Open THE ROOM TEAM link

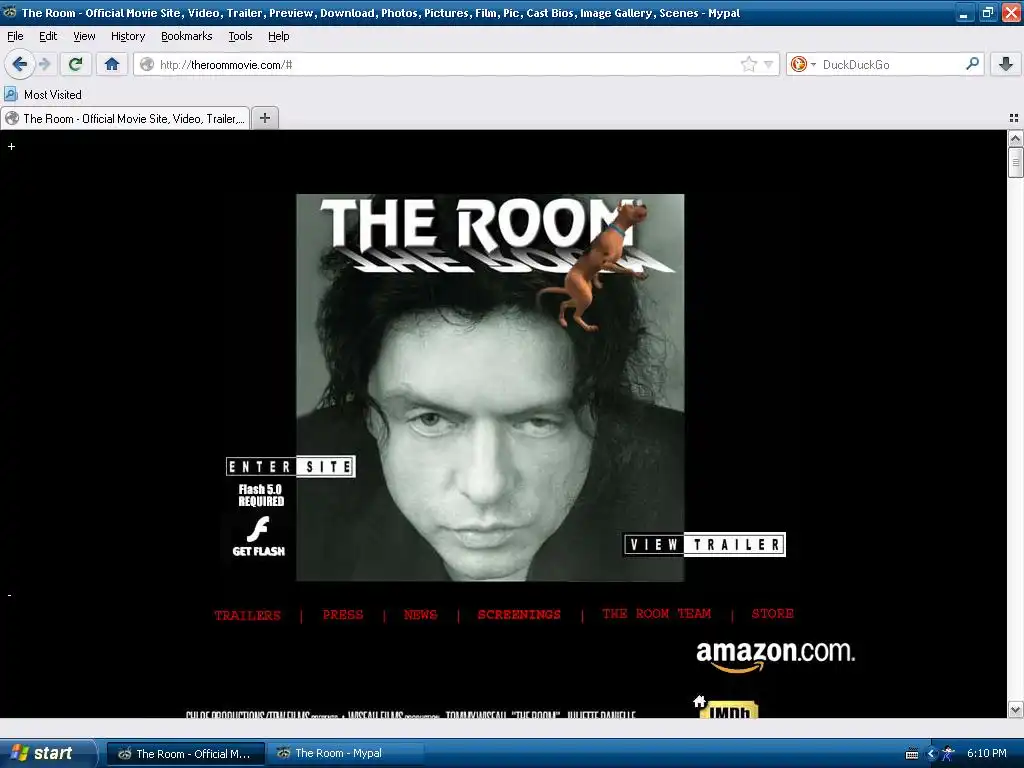[x=656, y=613]
